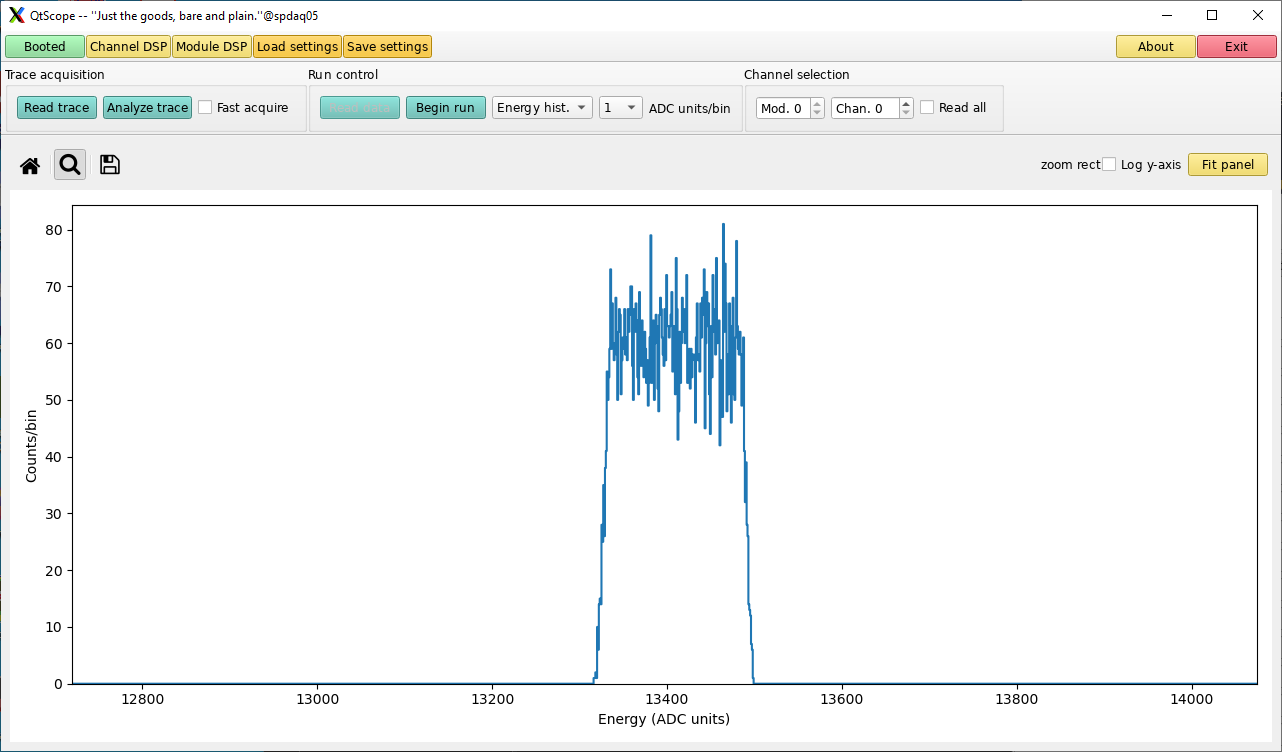Viewport: 1282px width, 752px height.
Task: Click the 13400 x-axis tick label
Action: coord(666,699)
